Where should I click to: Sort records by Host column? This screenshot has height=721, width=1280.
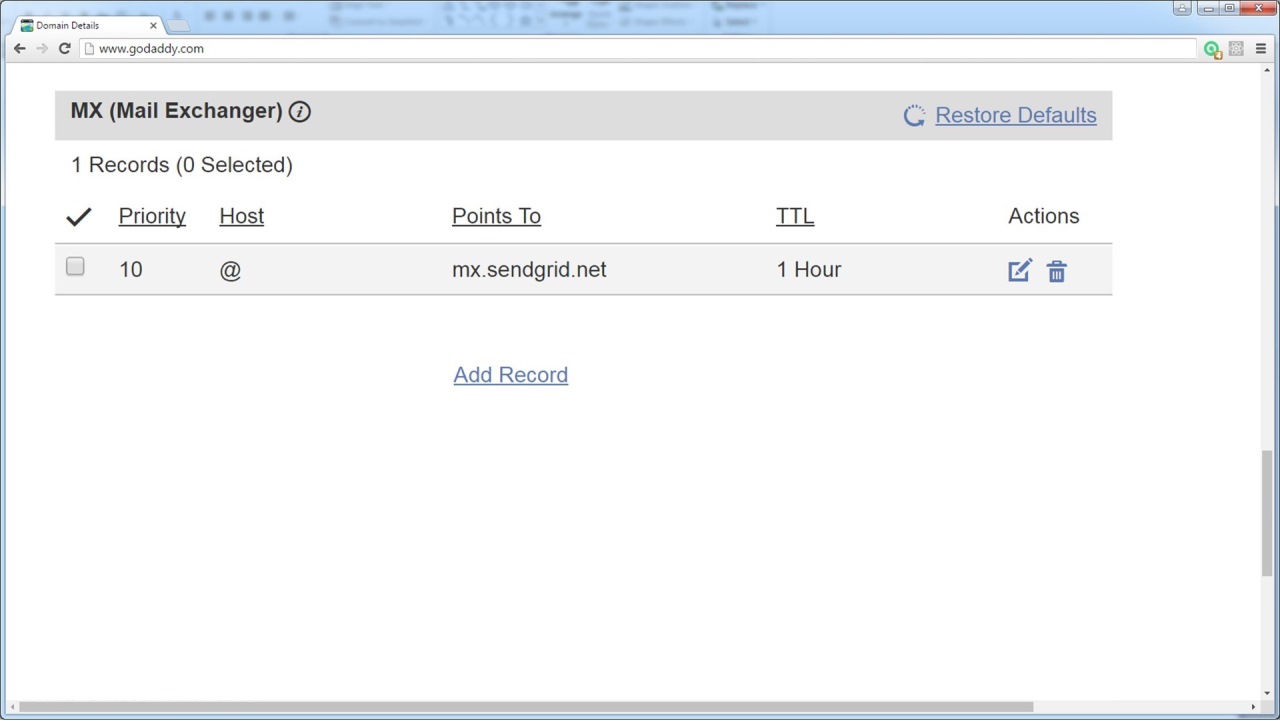[x=242, y=216]
